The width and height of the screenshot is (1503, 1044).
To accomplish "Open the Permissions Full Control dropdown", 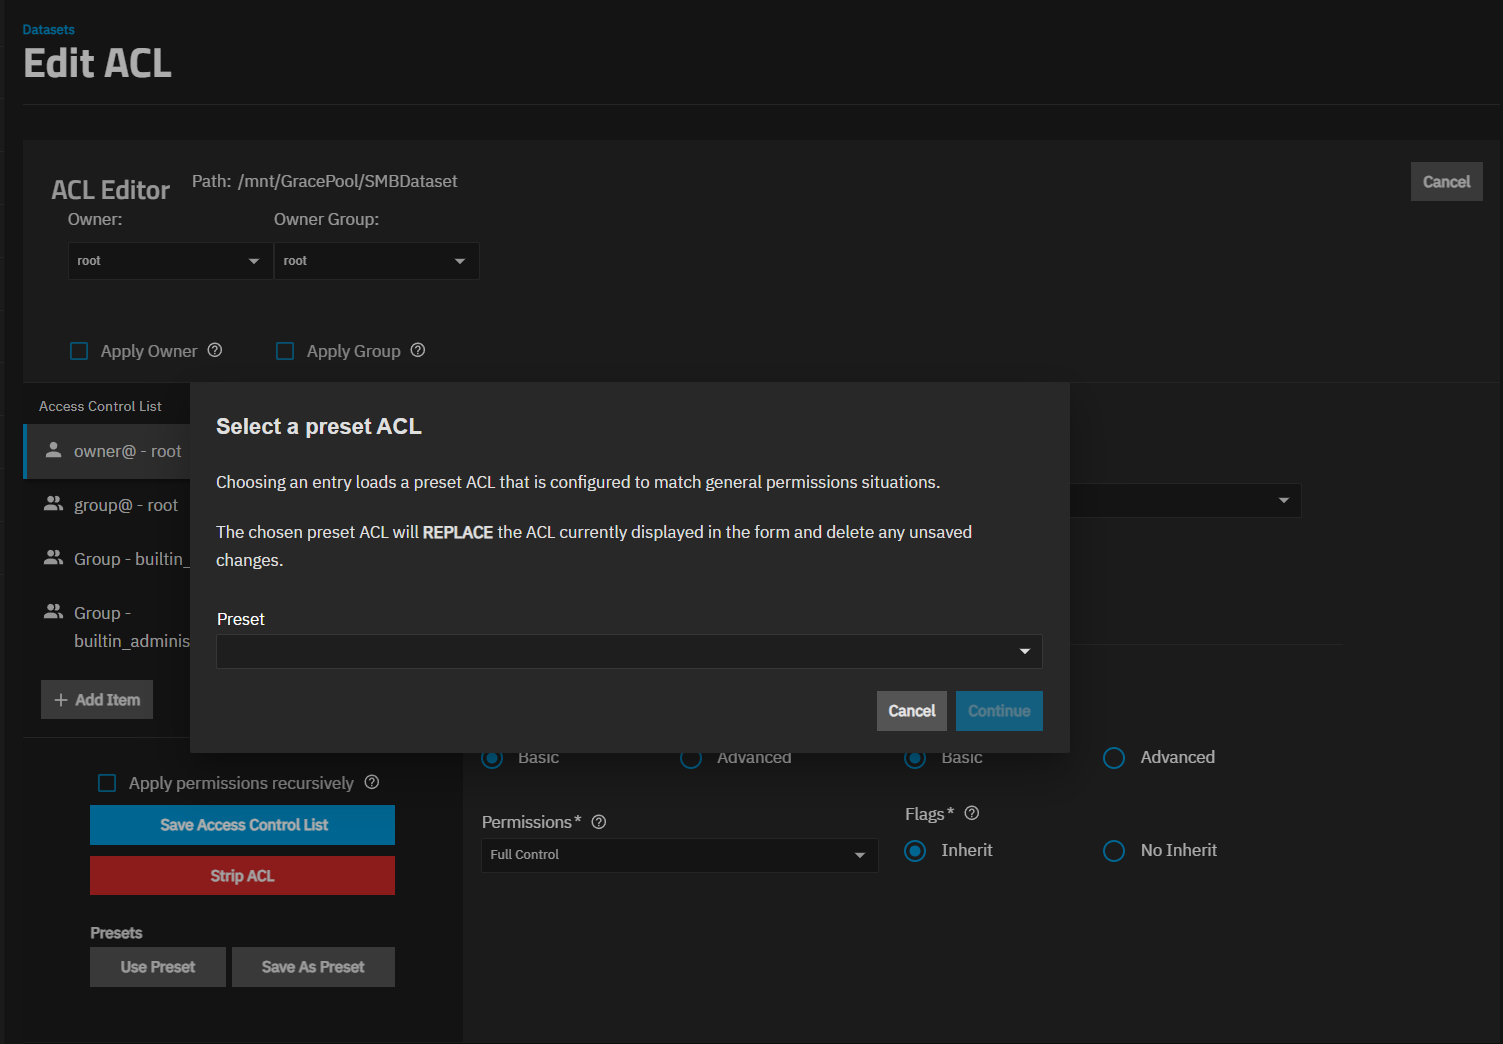I will [680, 855].
